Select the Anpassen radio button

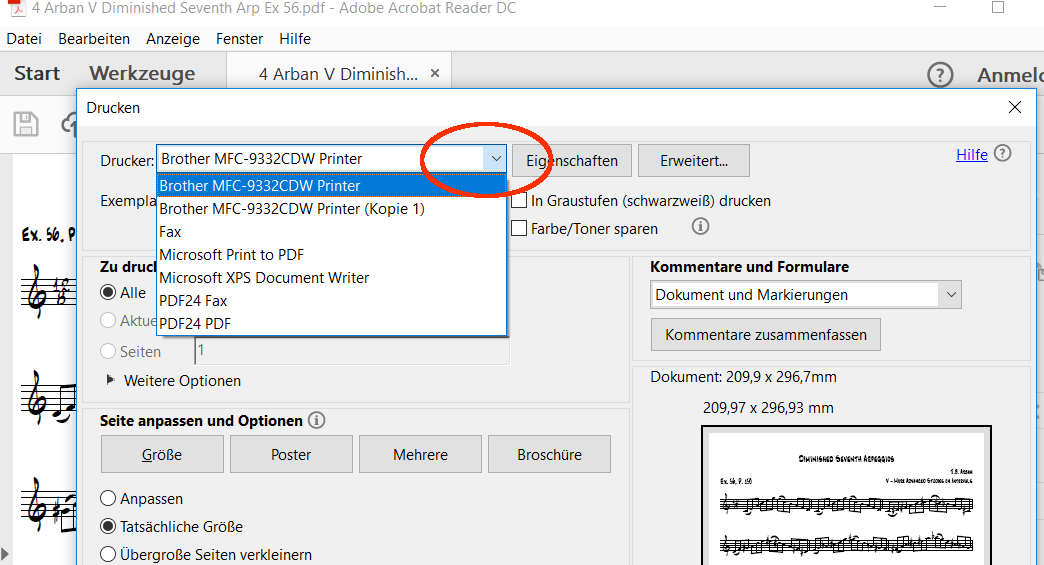point(108,498)
